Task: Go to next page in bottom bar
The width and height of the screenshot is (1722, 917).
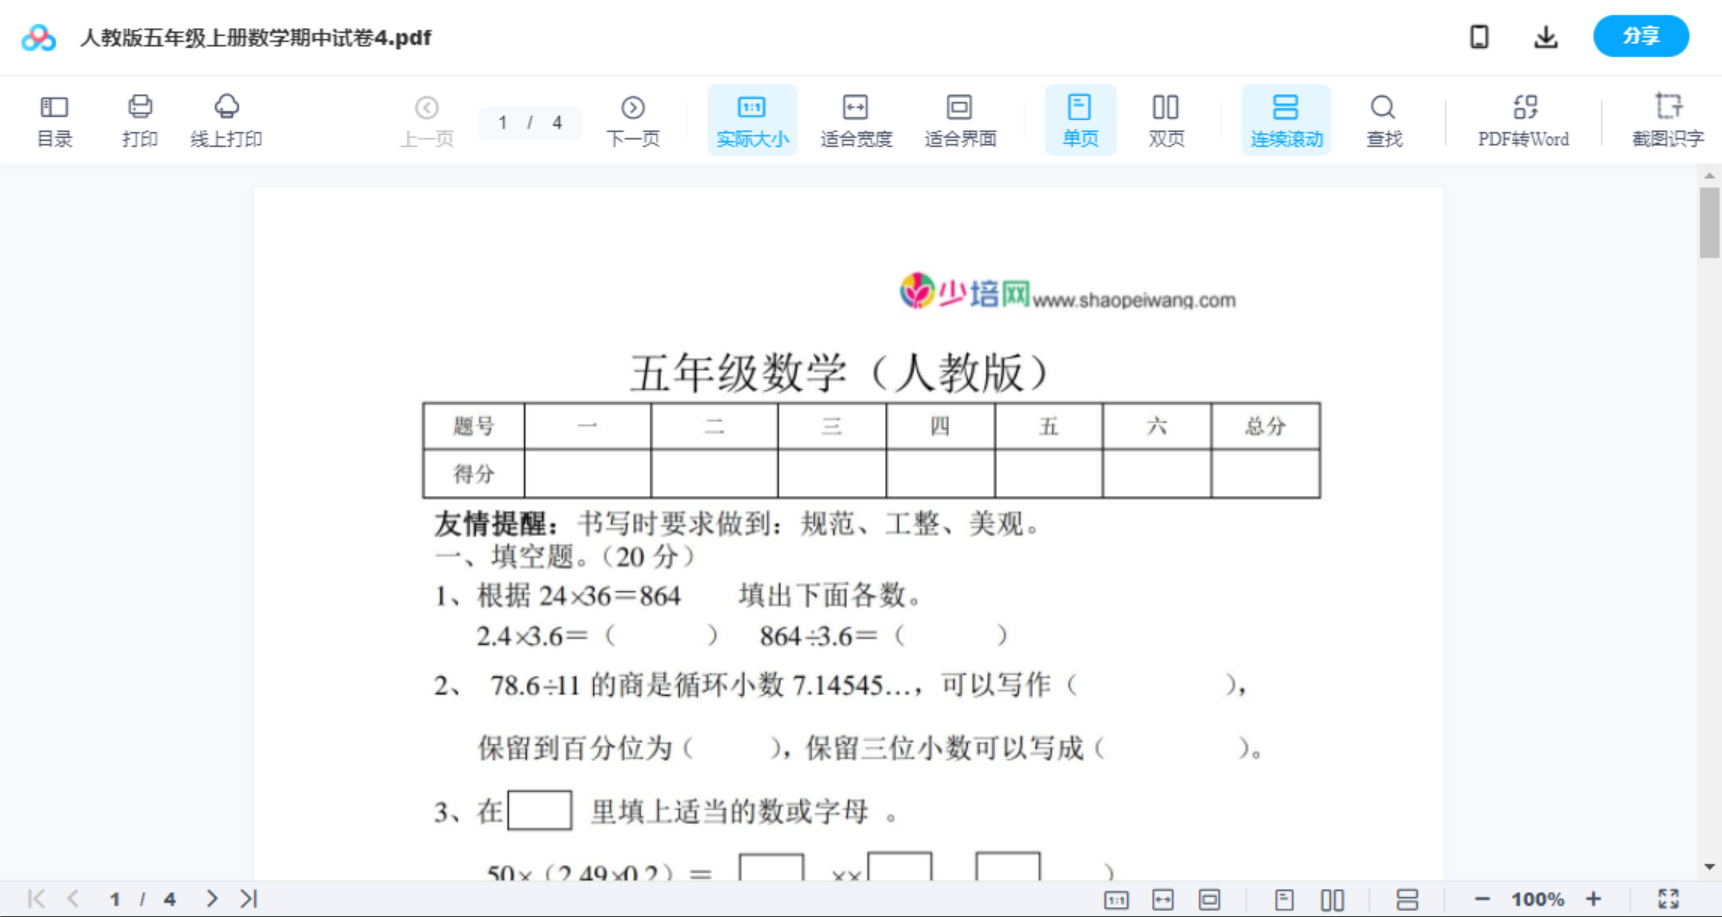Action: click(x=212, y=899)
